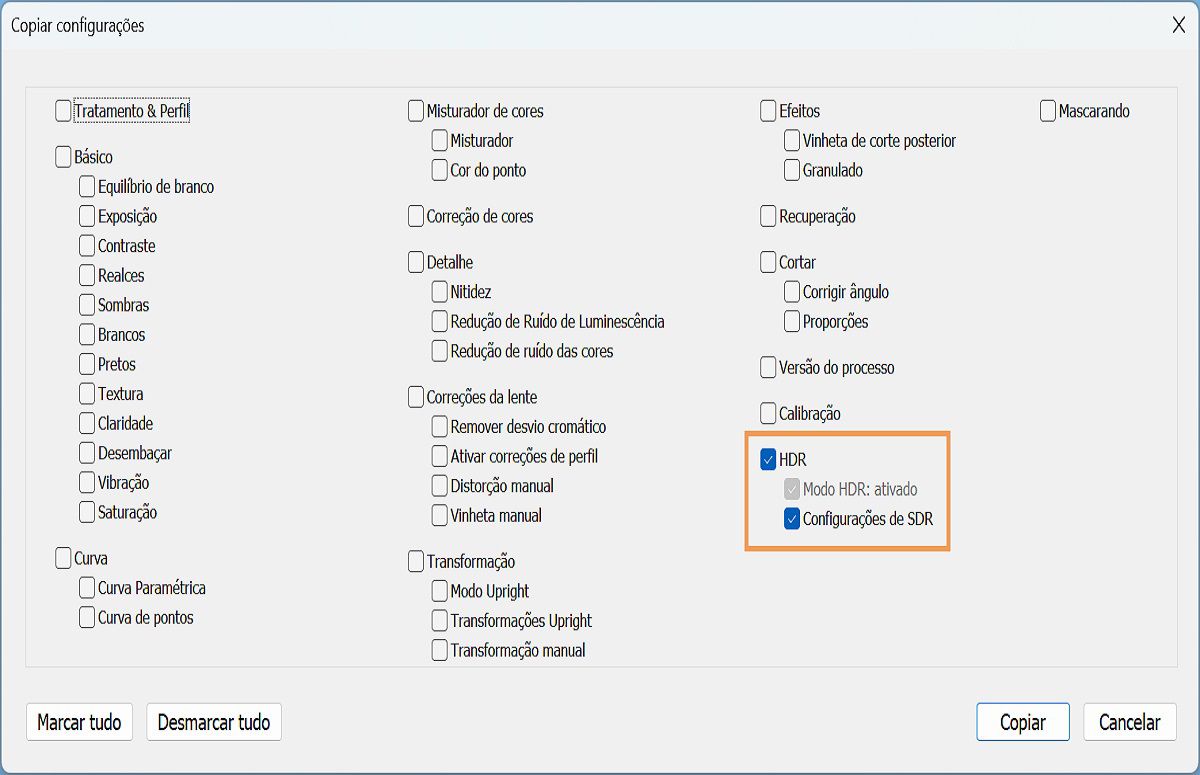Check Redução de Ruído de Luminescência
This screenshot has height=775, width=1200.
[x=438, y=322]
